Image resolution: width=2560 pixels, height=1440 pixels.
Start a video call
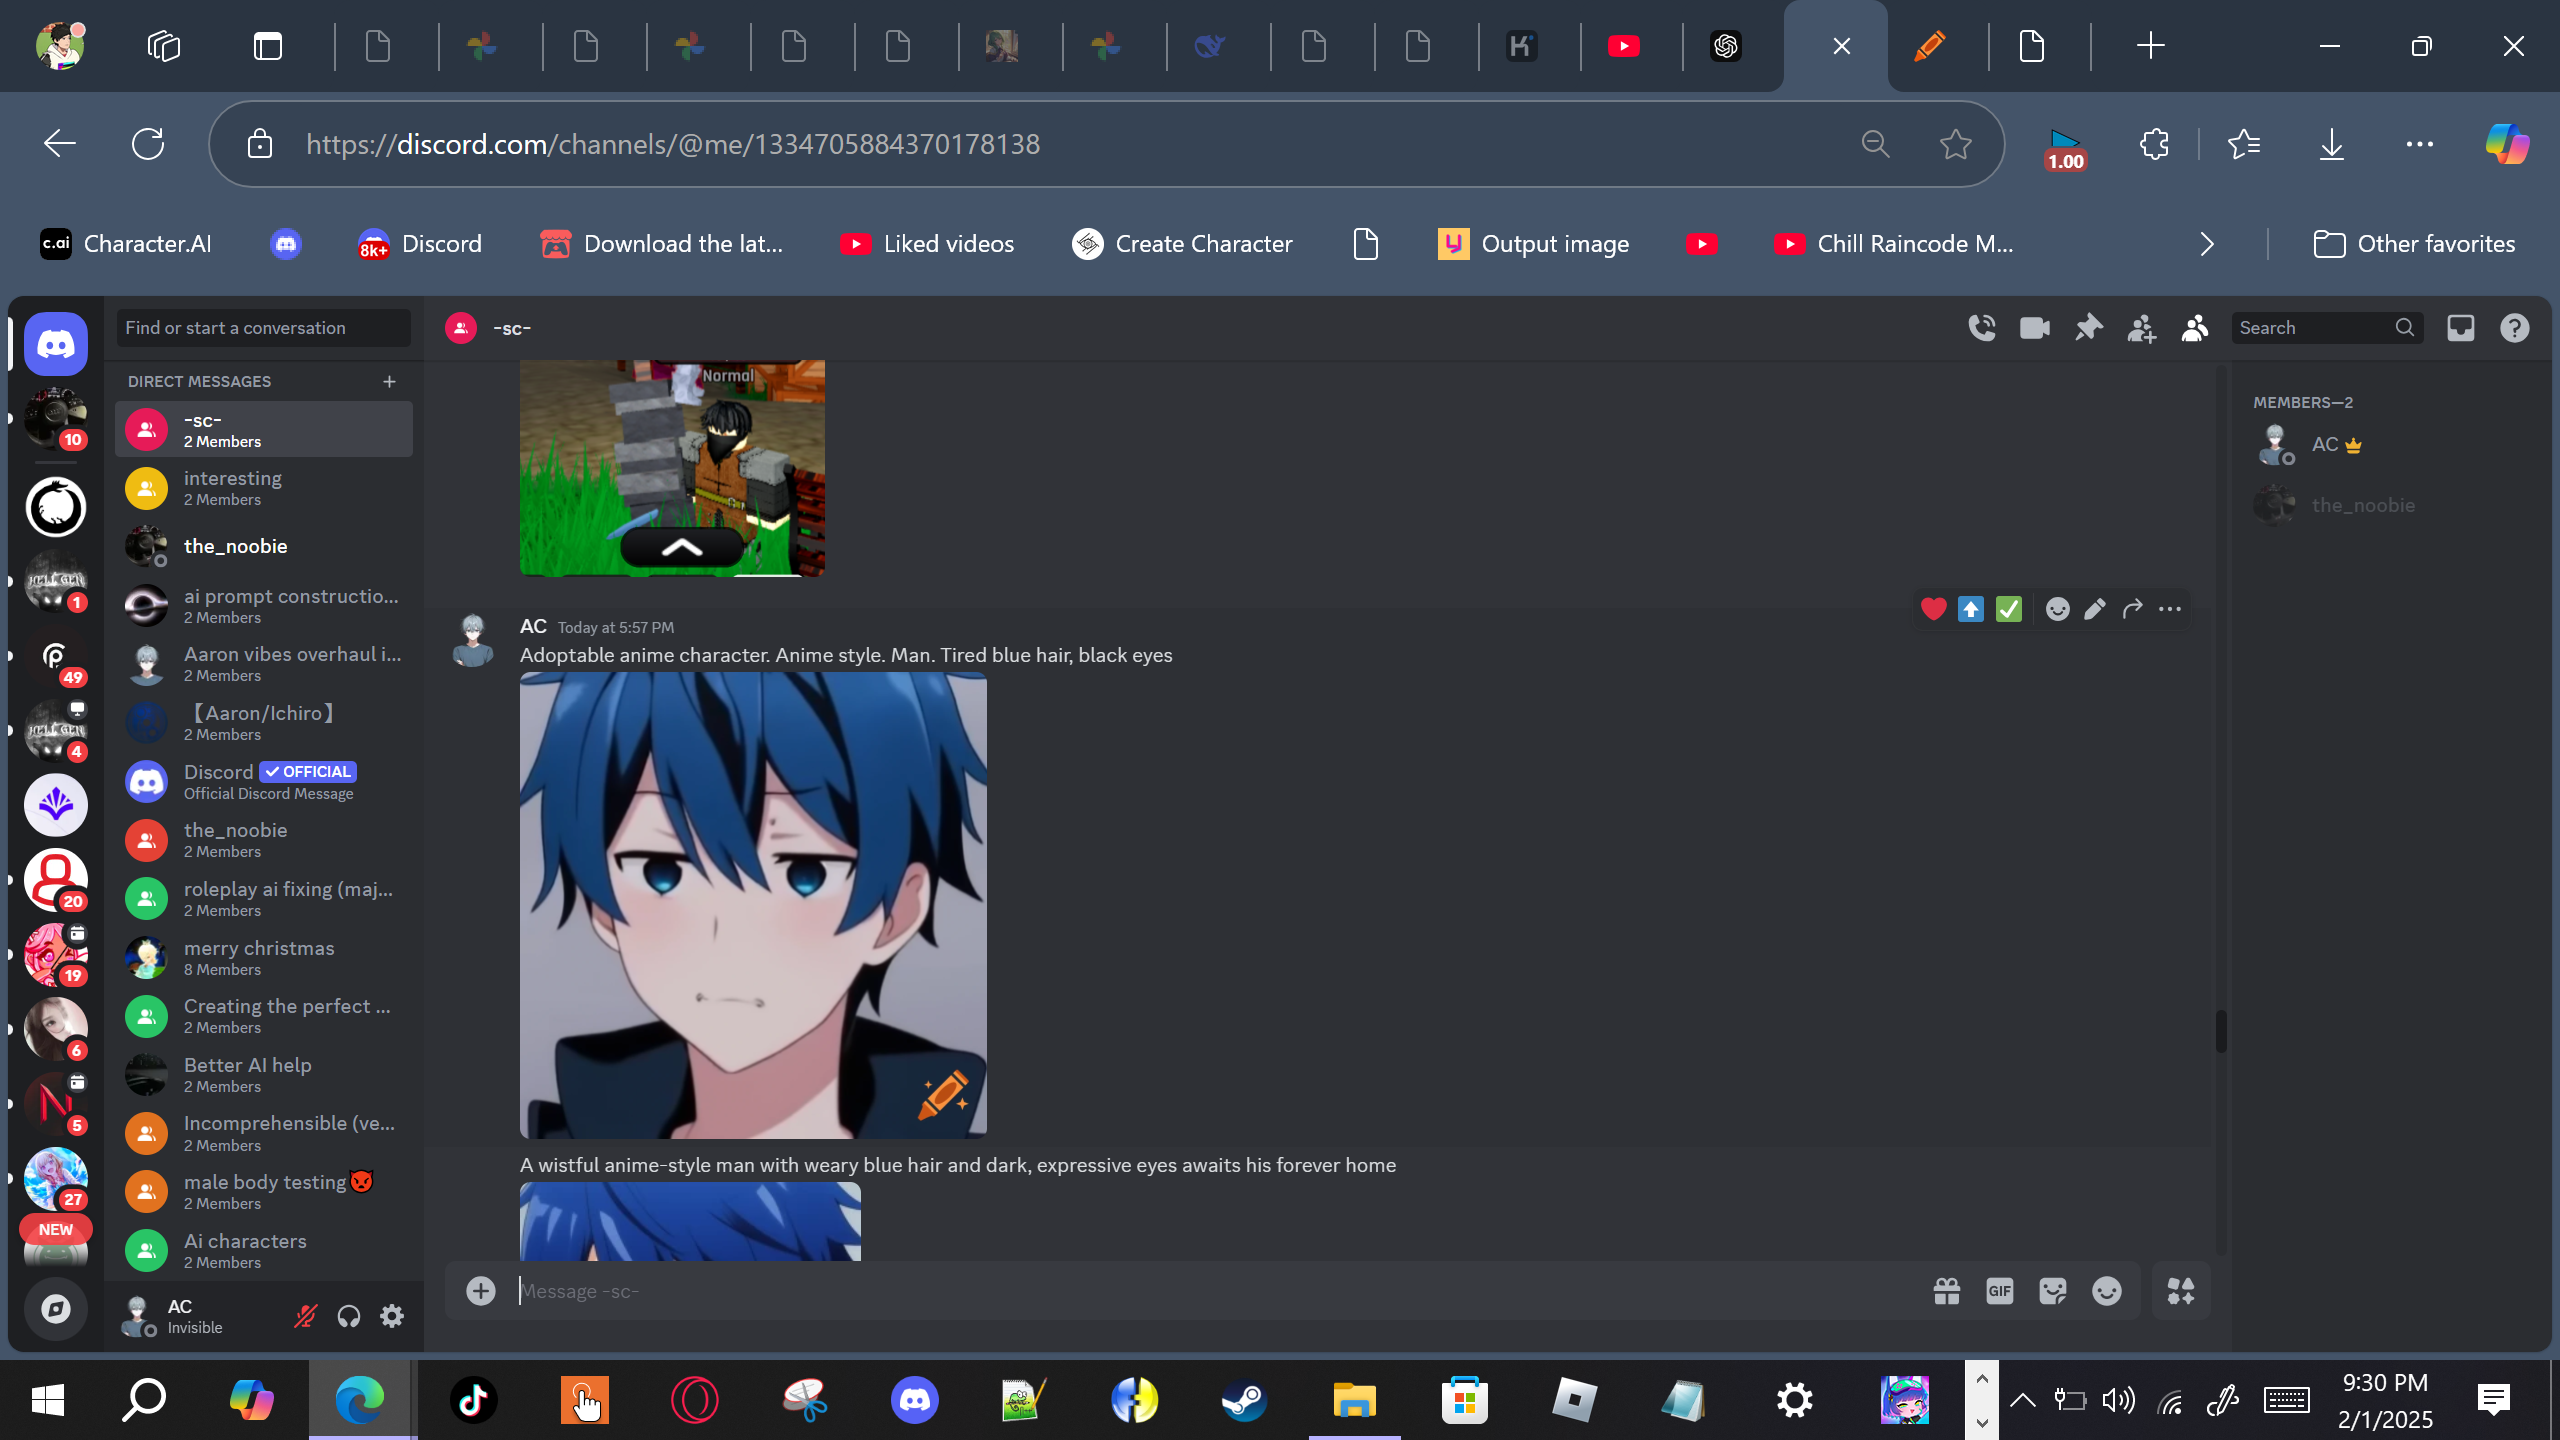pyautogui.click(x=2034, y=328)
